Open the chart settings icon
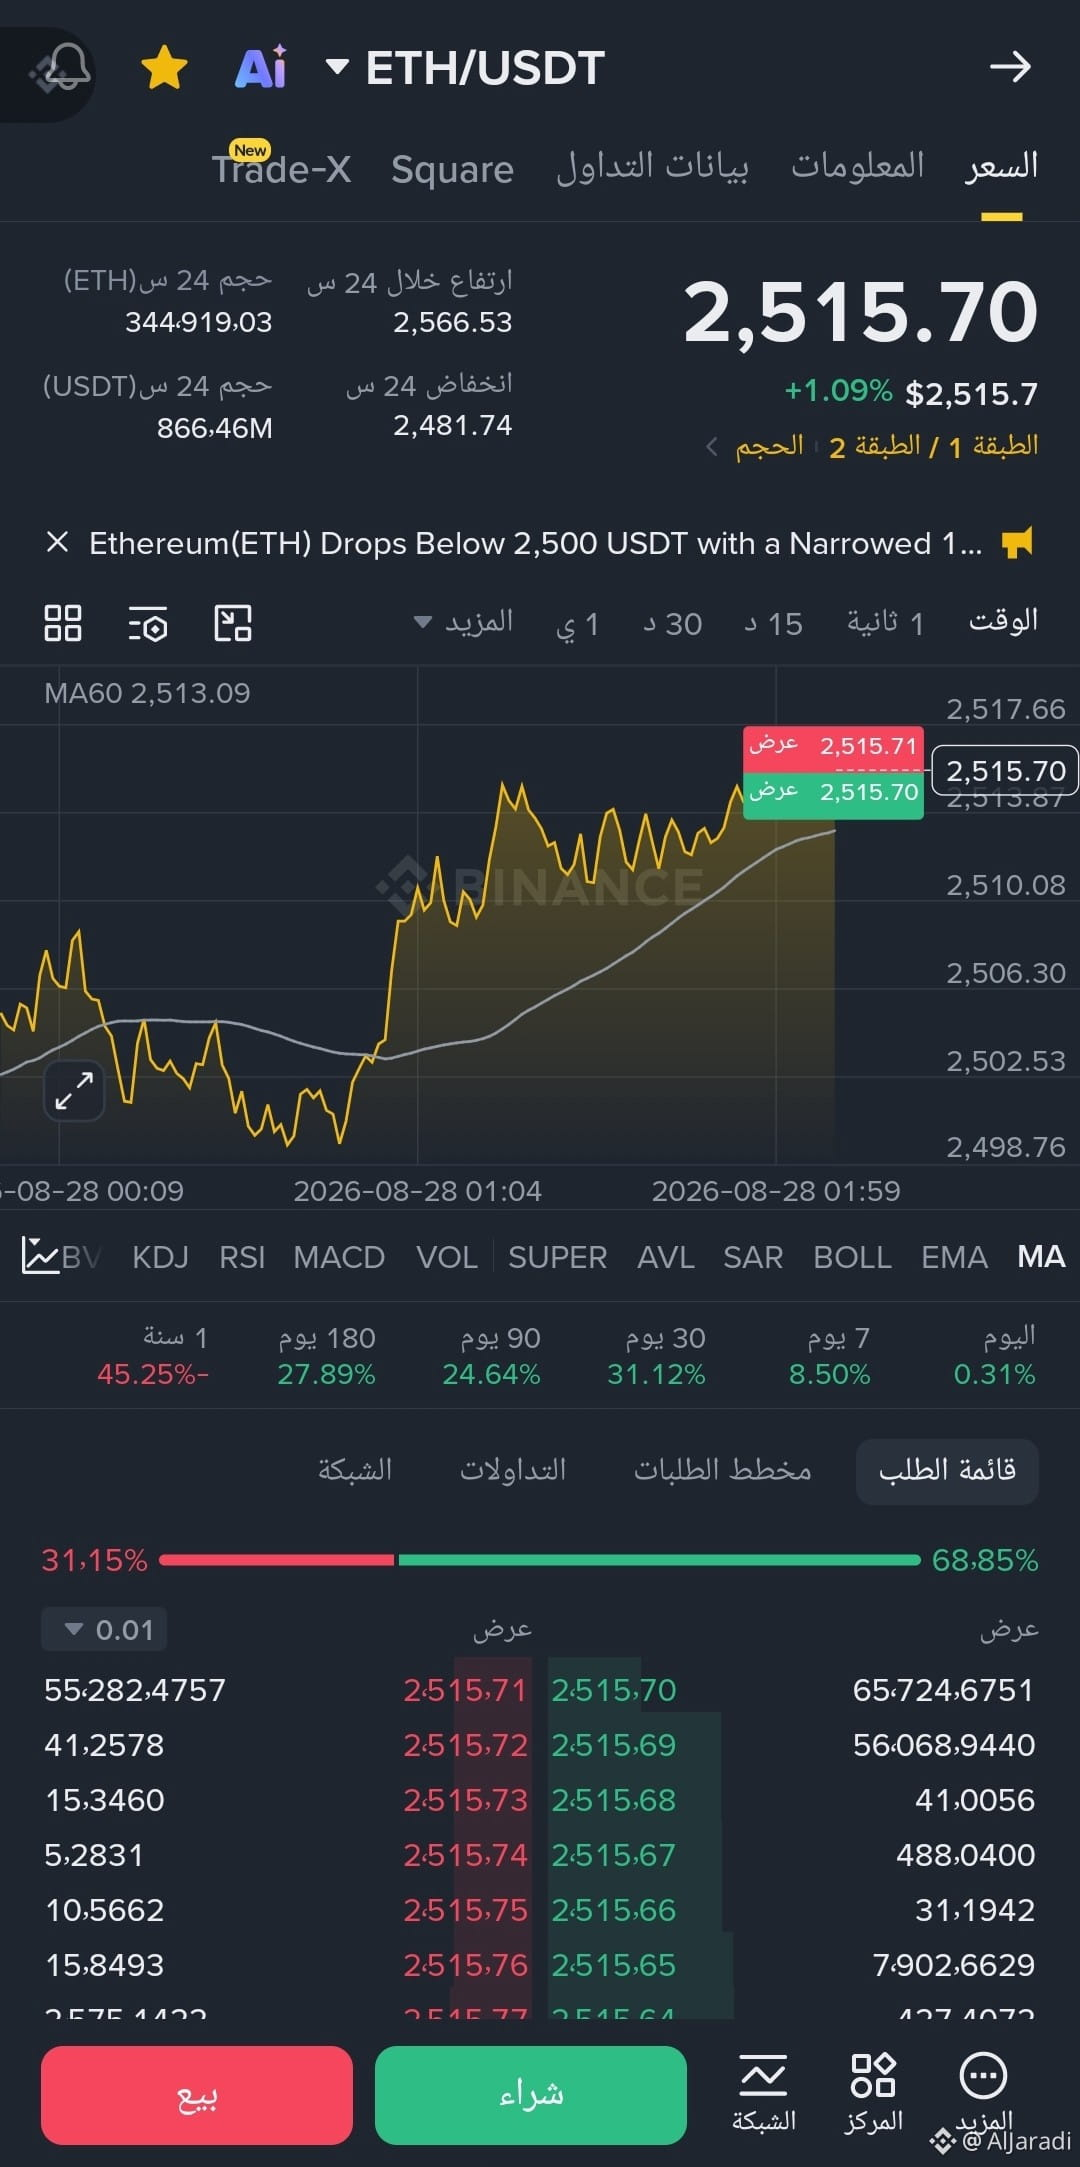The height and width of the screenshot is (2167, 1080). 148,623
